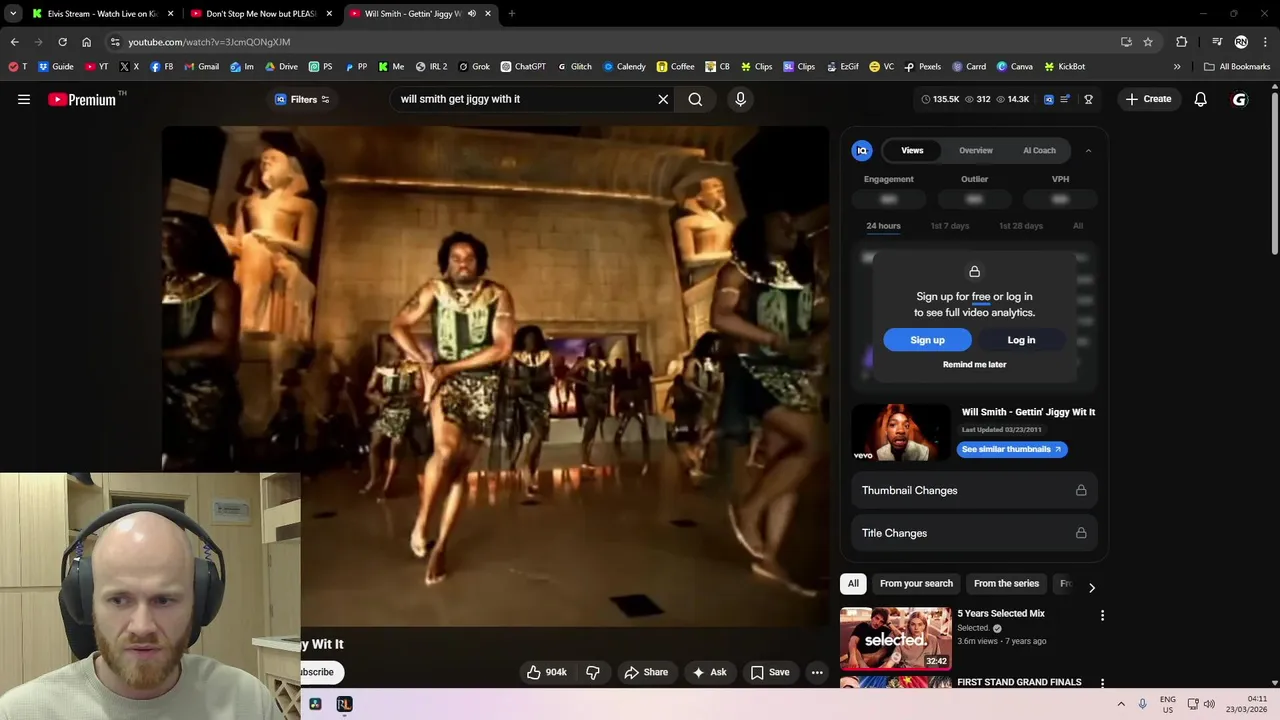
Task: Collapse the vidIQ panel chevron
Action: coord(1088,151)
